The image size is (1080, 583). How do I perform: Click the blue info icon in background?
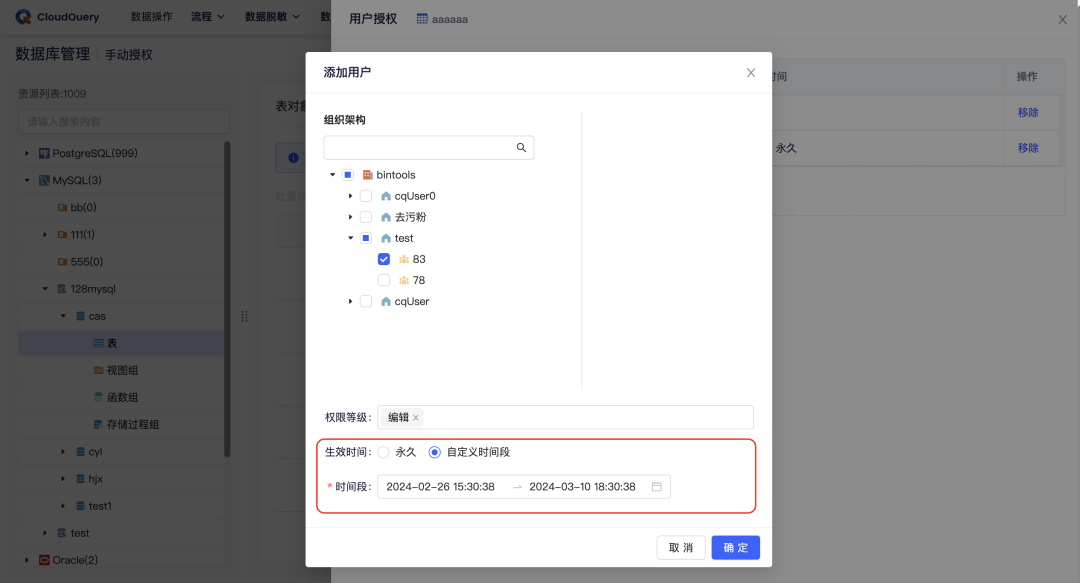(x=293, y=158)
